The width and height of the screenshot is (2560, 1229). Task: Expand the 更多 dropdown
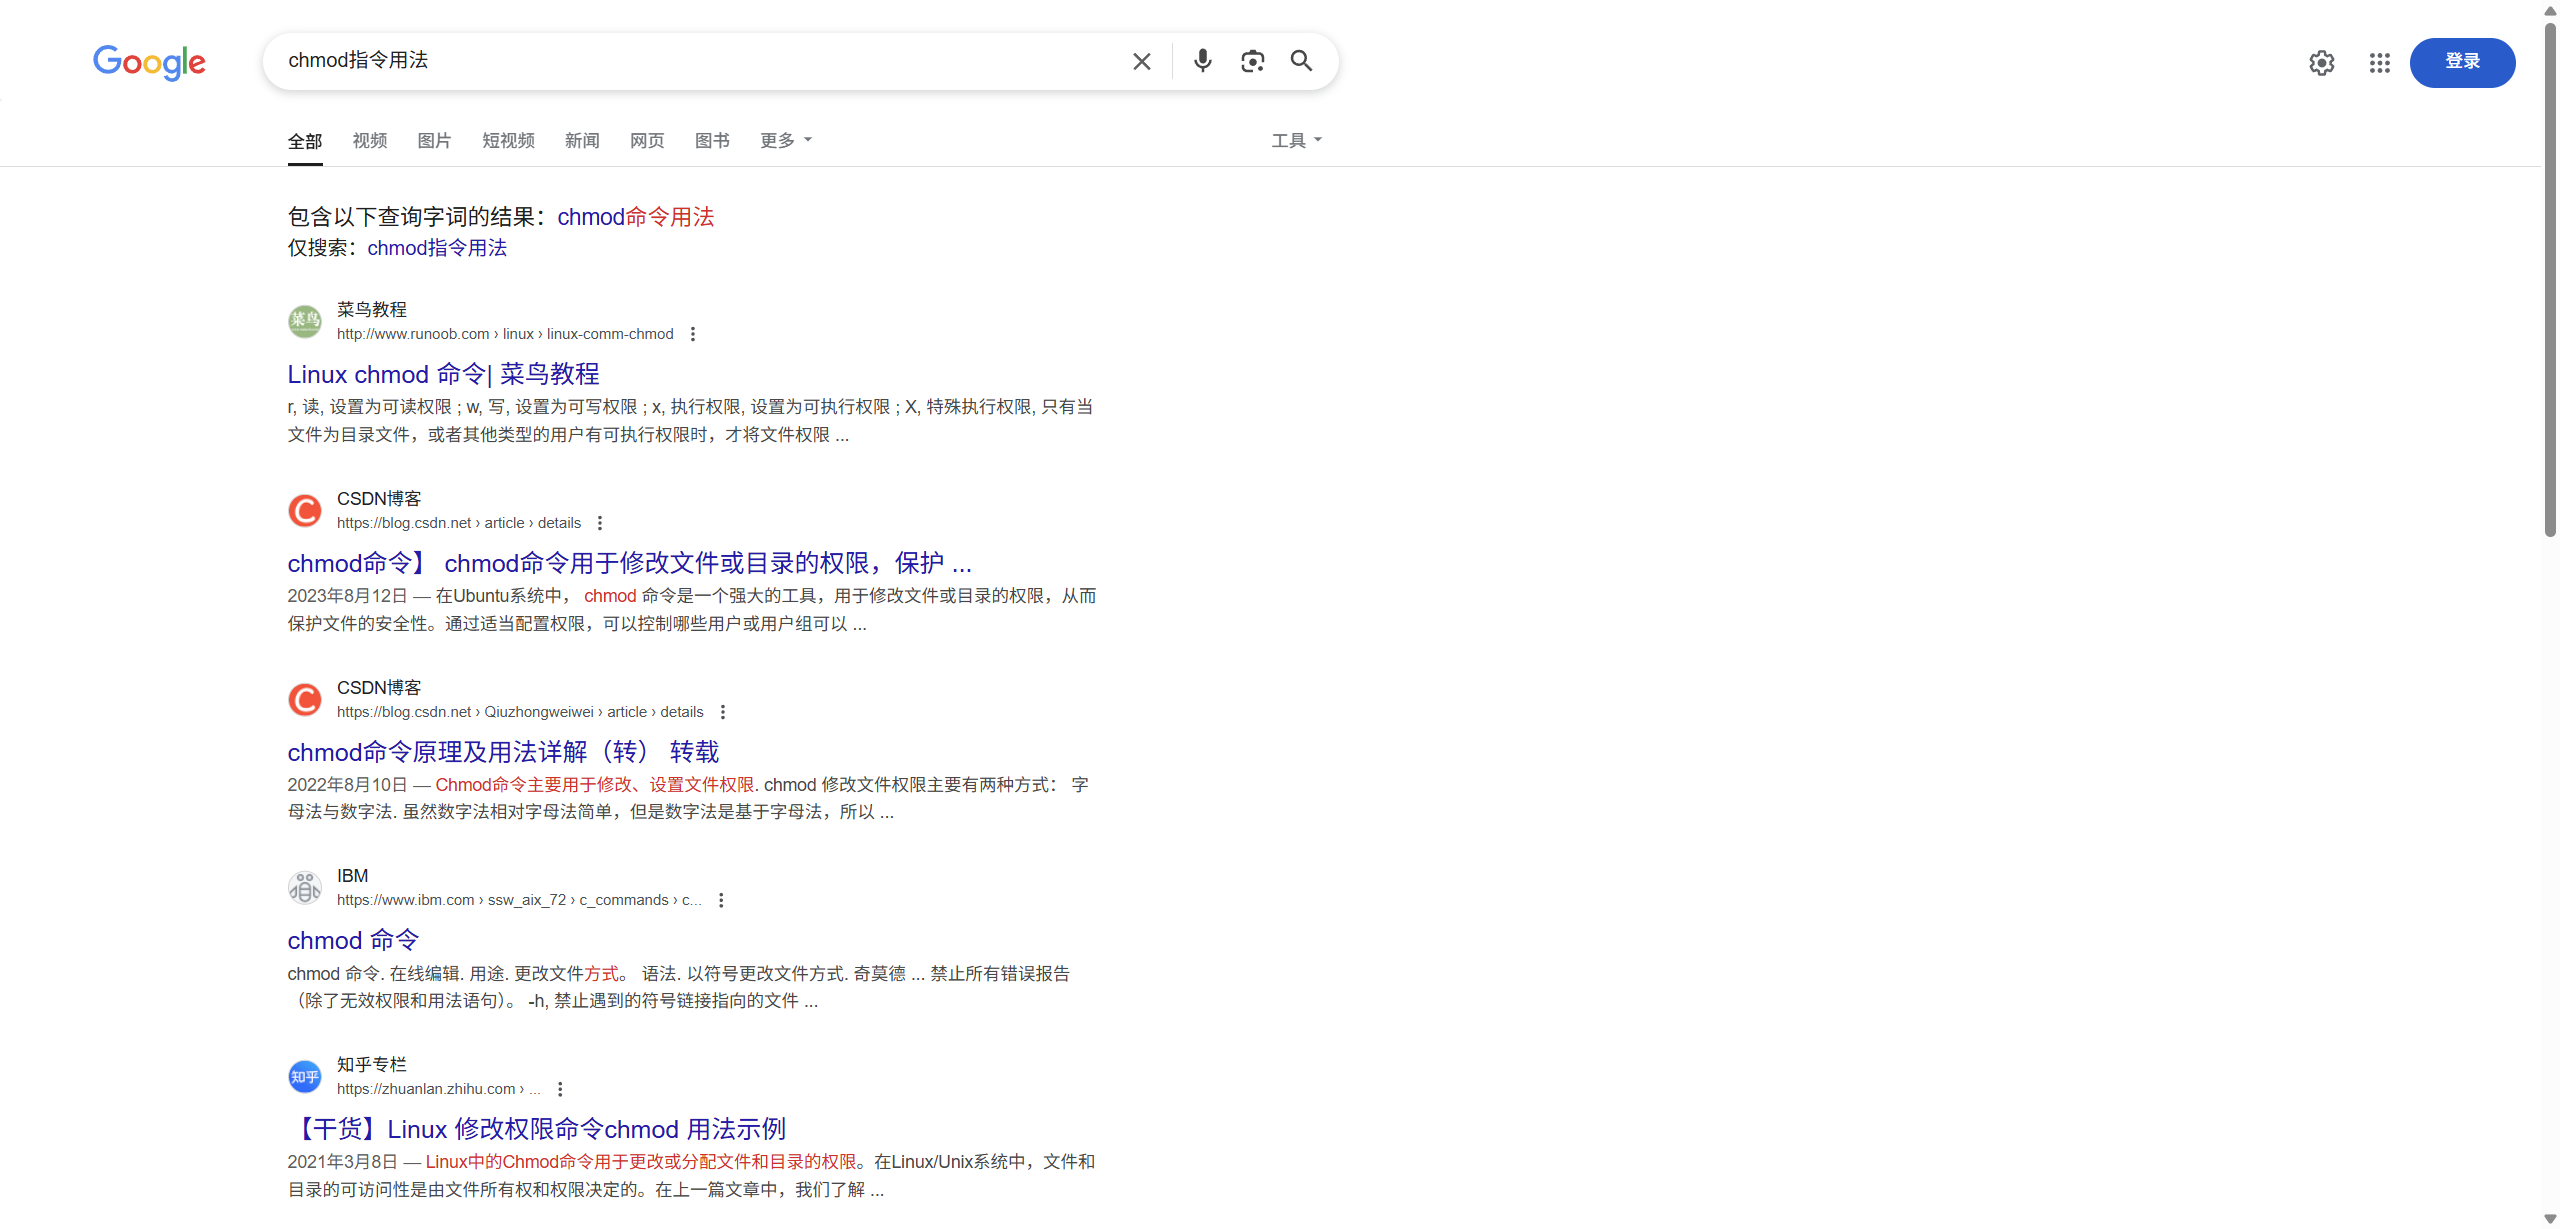tap(786, 141)
